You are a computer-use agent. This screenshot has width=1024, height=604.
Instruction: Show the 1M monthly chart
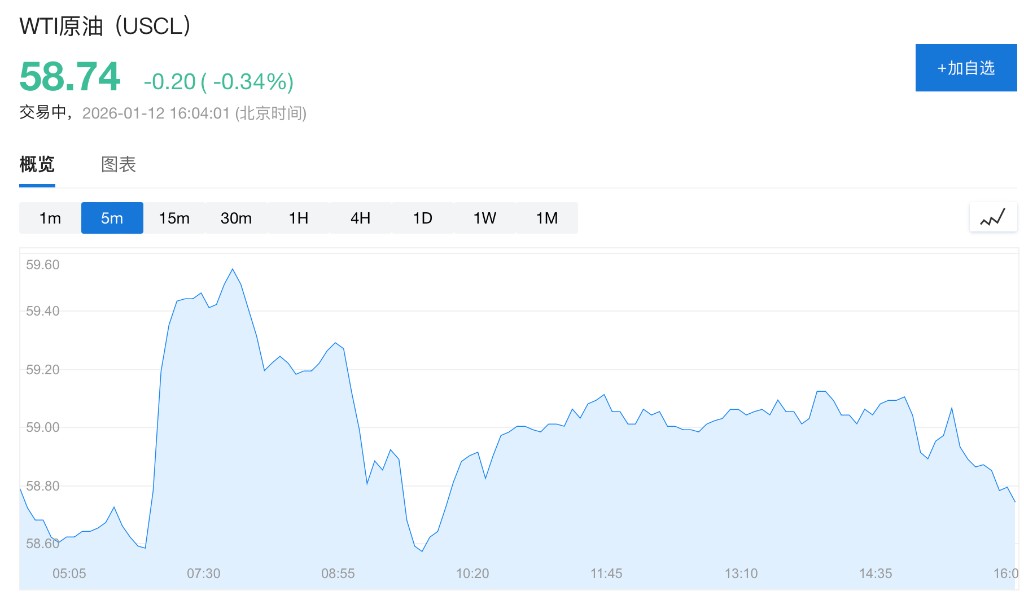click(x=546, y=218)
